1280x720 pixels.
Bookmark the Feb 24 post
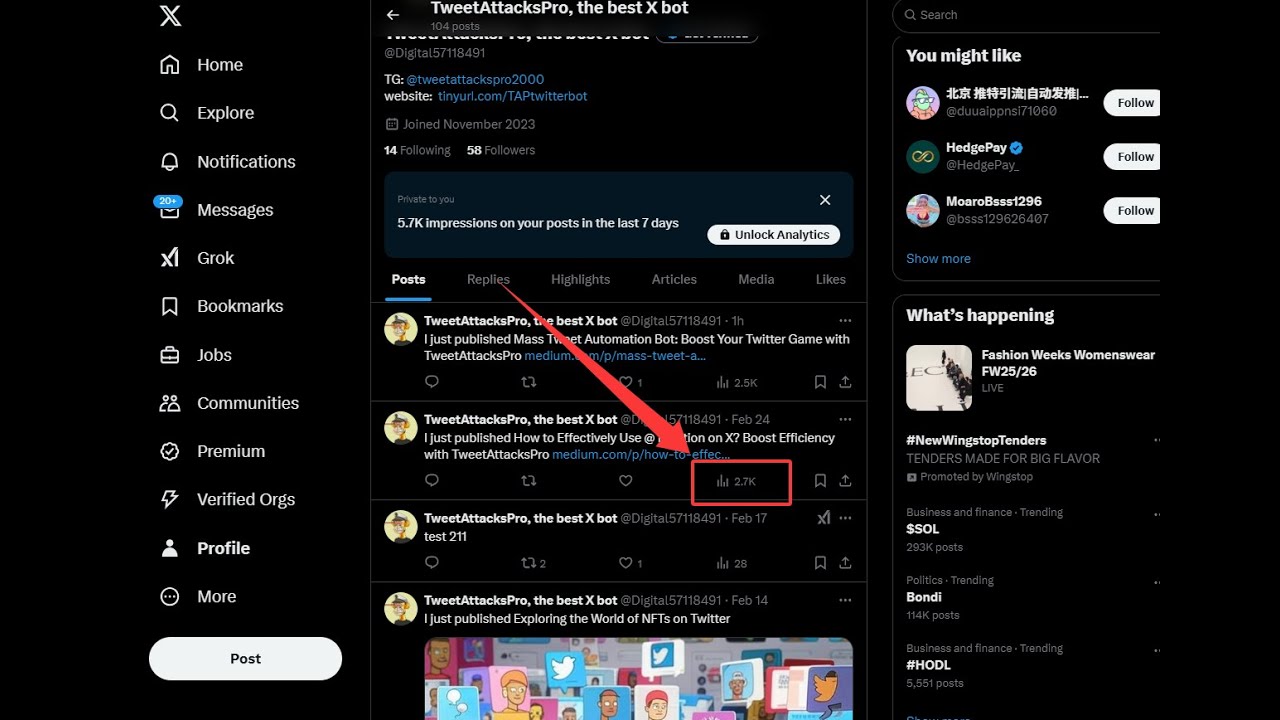point(820,481)
